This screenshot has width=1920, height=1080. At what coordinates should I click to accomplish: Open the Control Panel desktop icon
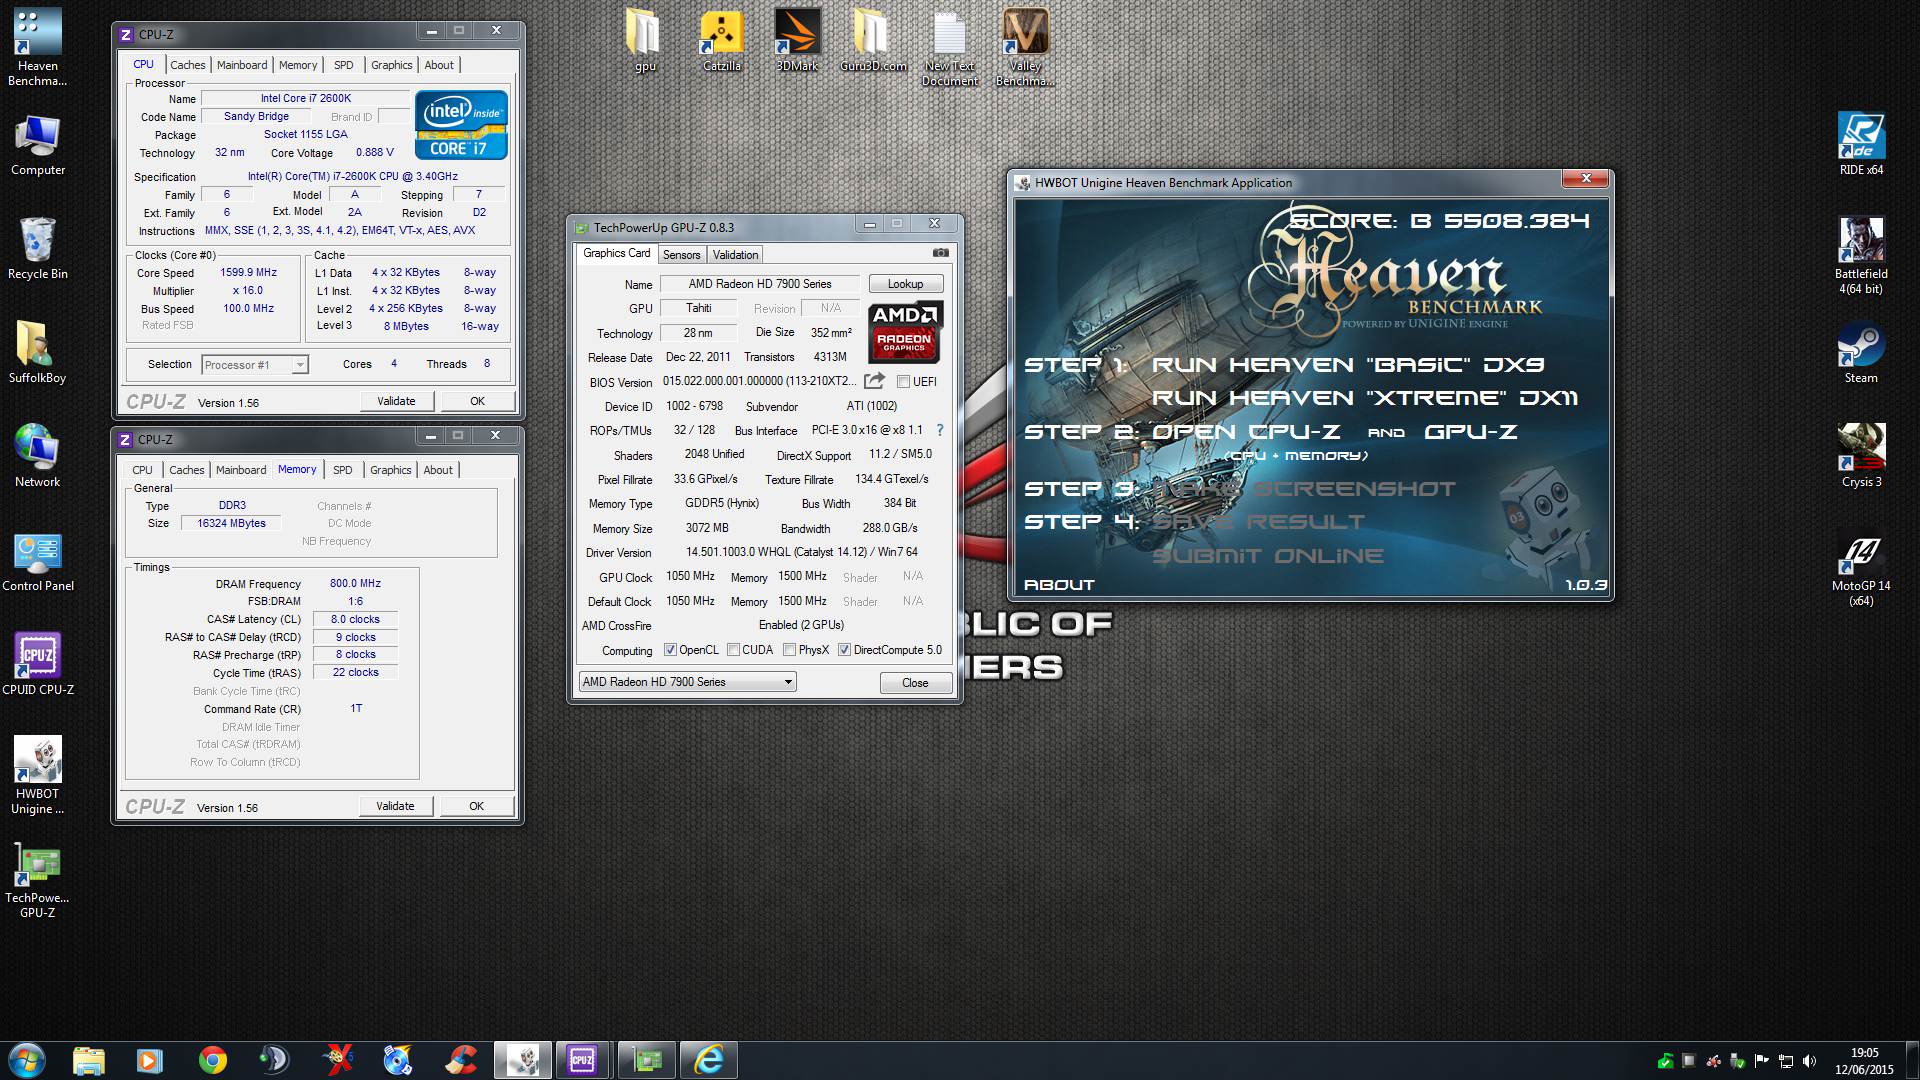pos(38,561)
